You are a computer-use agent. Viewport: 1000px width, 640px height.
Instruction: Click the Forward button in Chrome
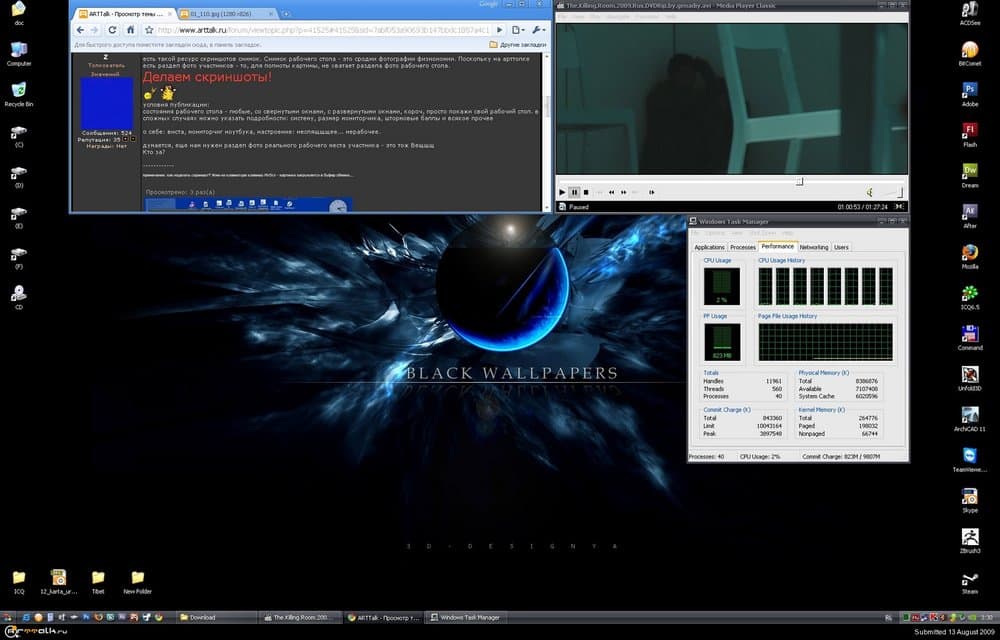pos(94,30)
